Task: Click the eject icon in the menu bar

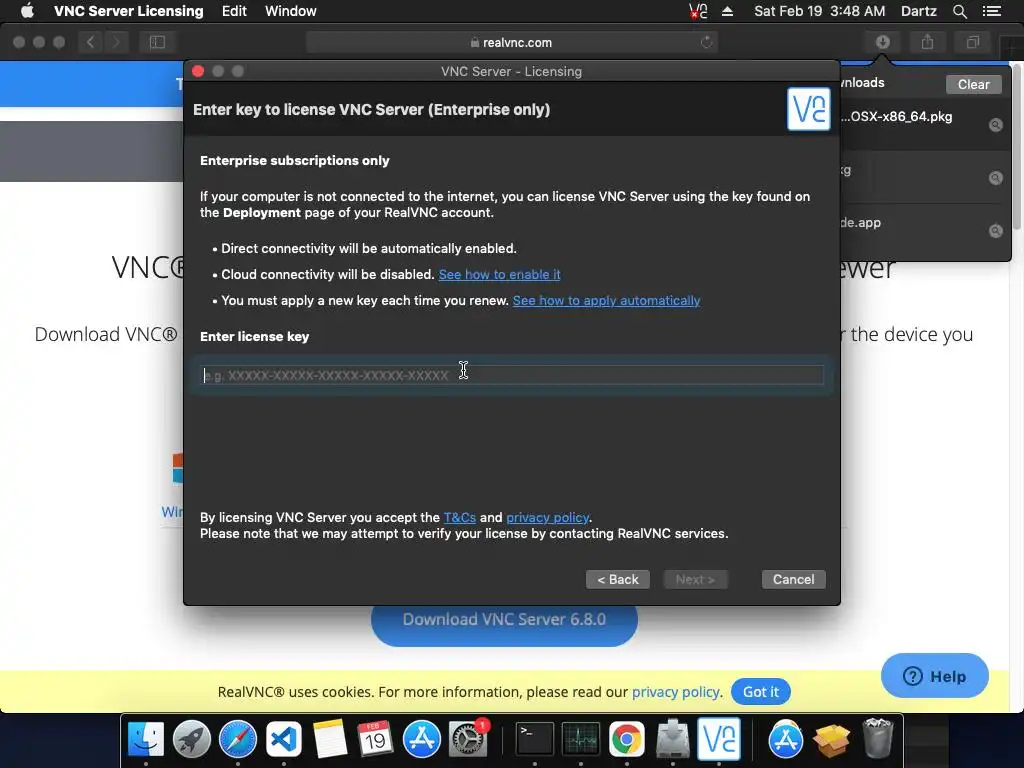Action: point(728,11)
